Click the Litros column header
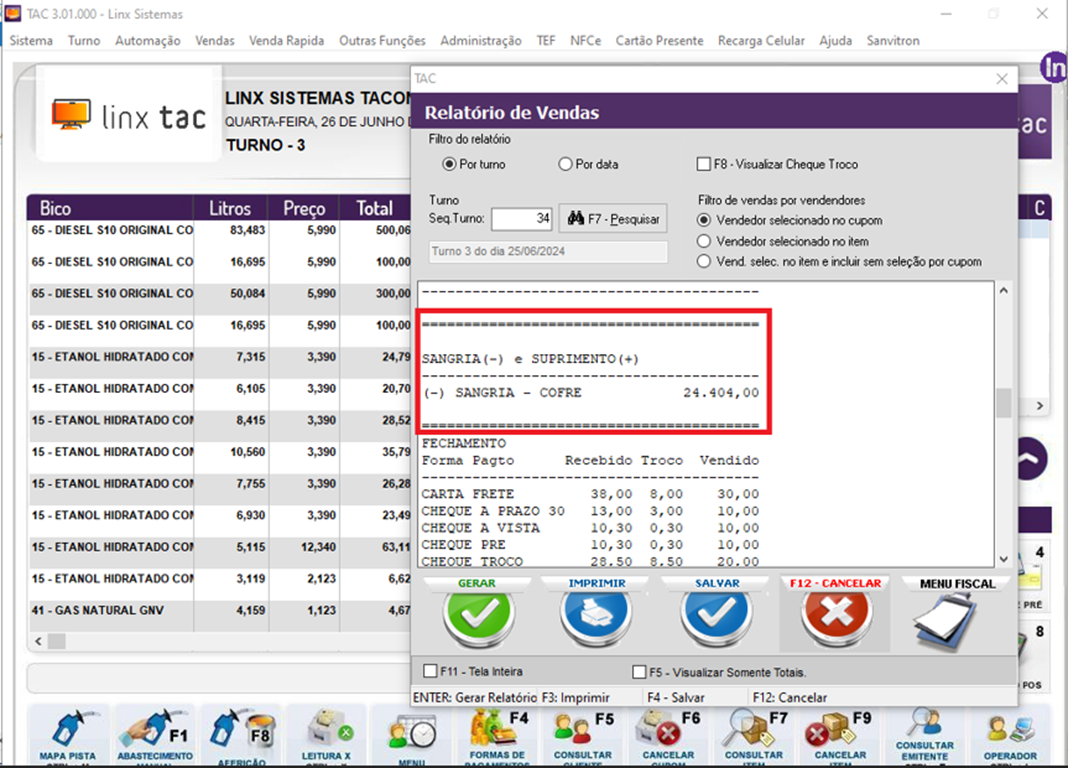The image size is (1068, 768). 230,208
